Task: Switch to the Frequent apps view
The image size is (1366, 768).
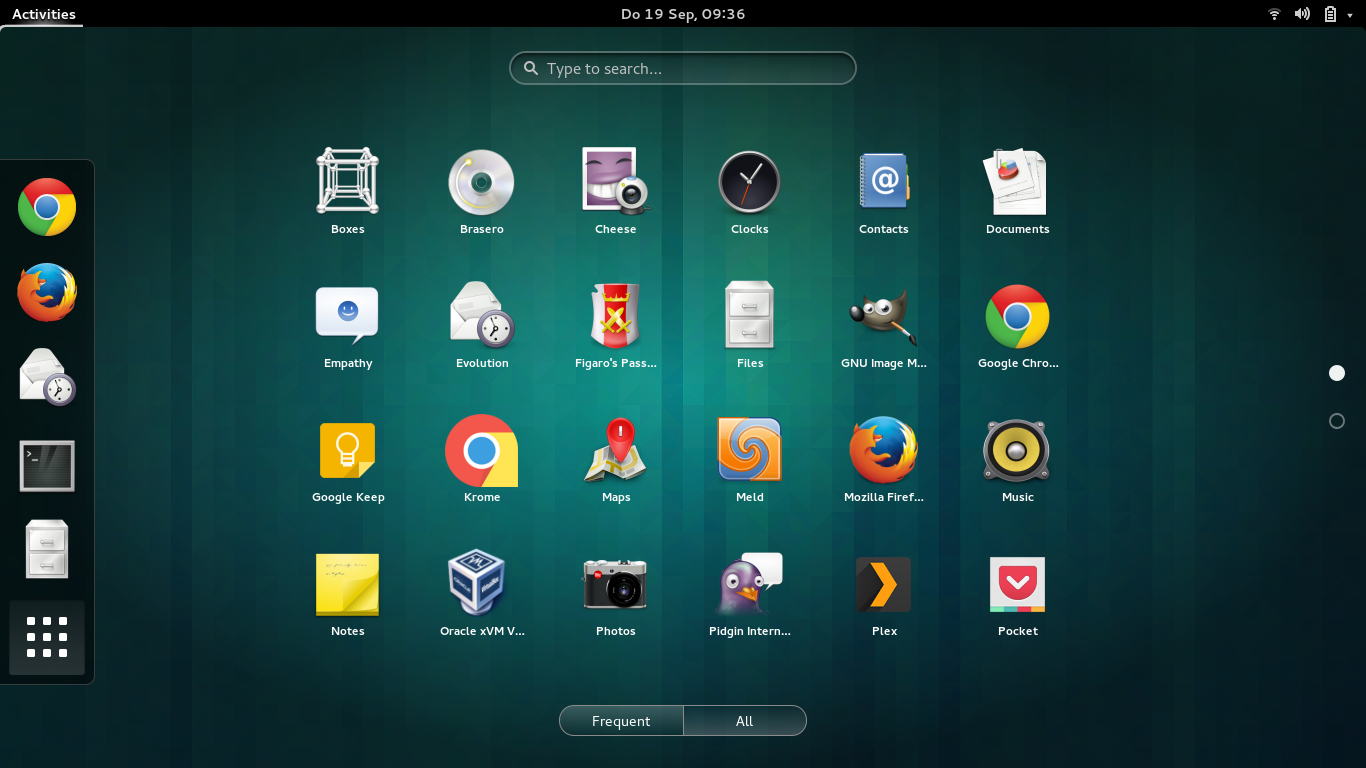Action: pos(620,720)
